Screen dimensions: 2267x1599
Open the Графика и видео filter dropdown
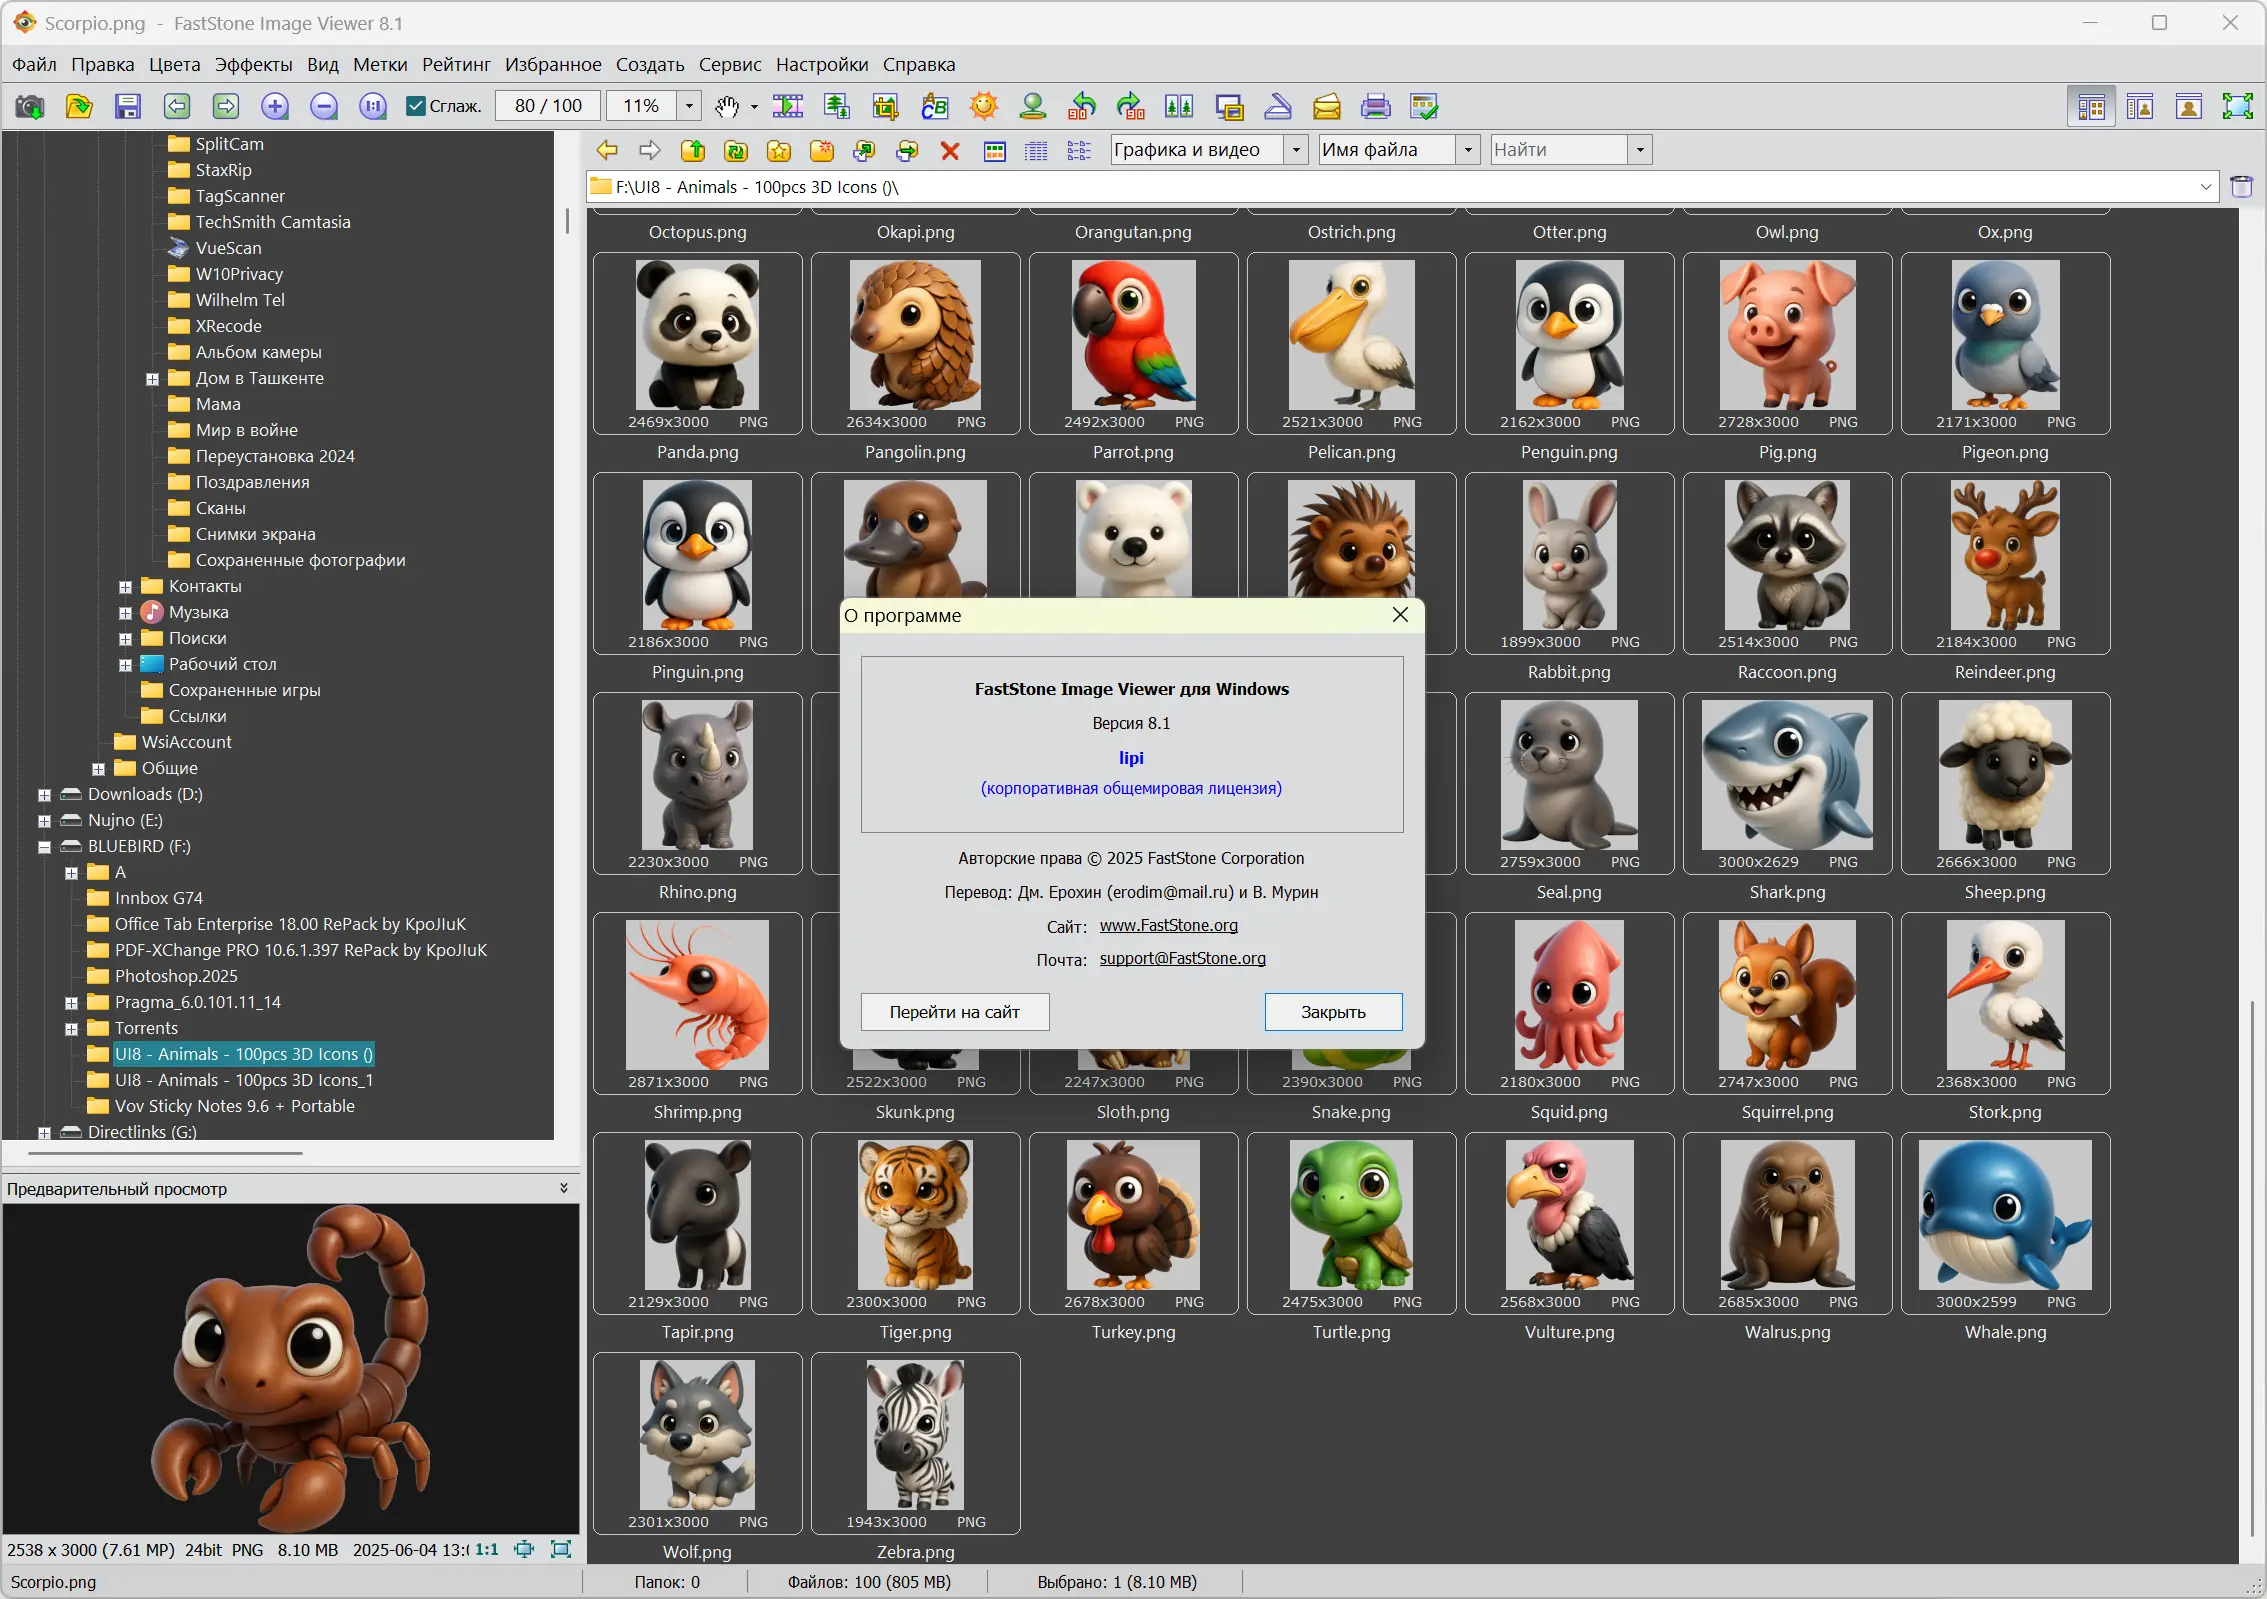click(x=1296, y=150)
